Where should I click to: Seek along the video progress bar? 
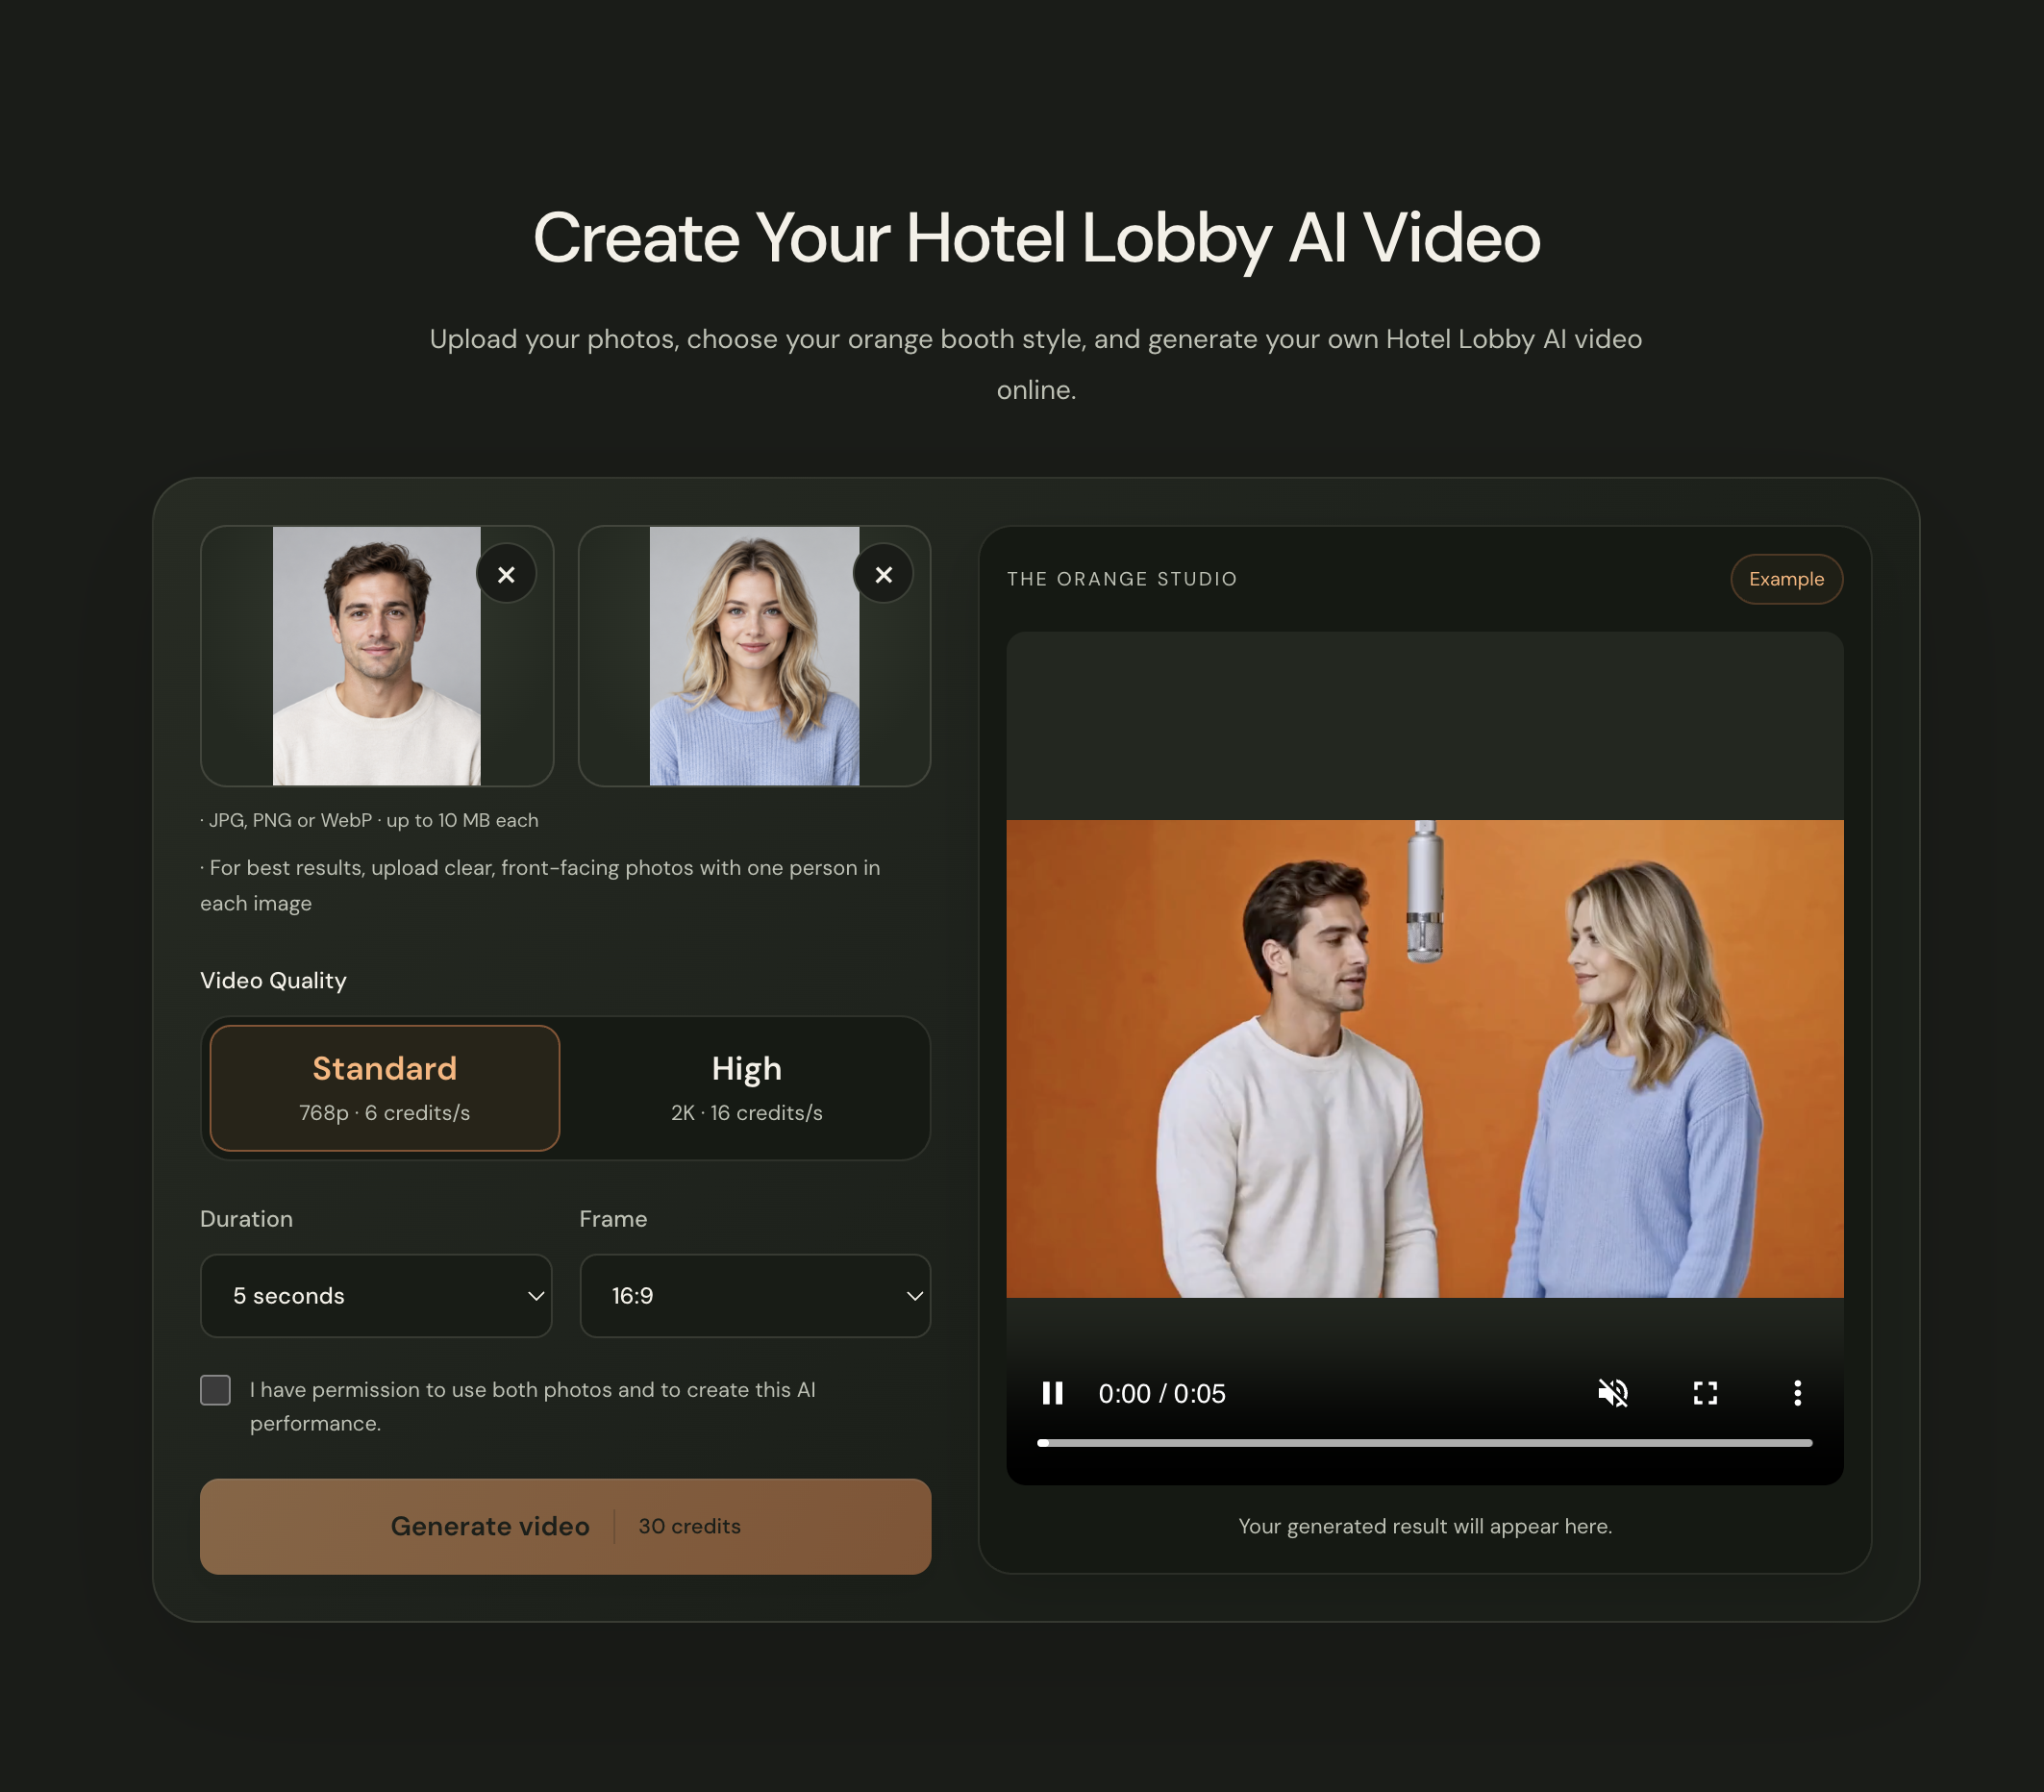[1424, 1443]
